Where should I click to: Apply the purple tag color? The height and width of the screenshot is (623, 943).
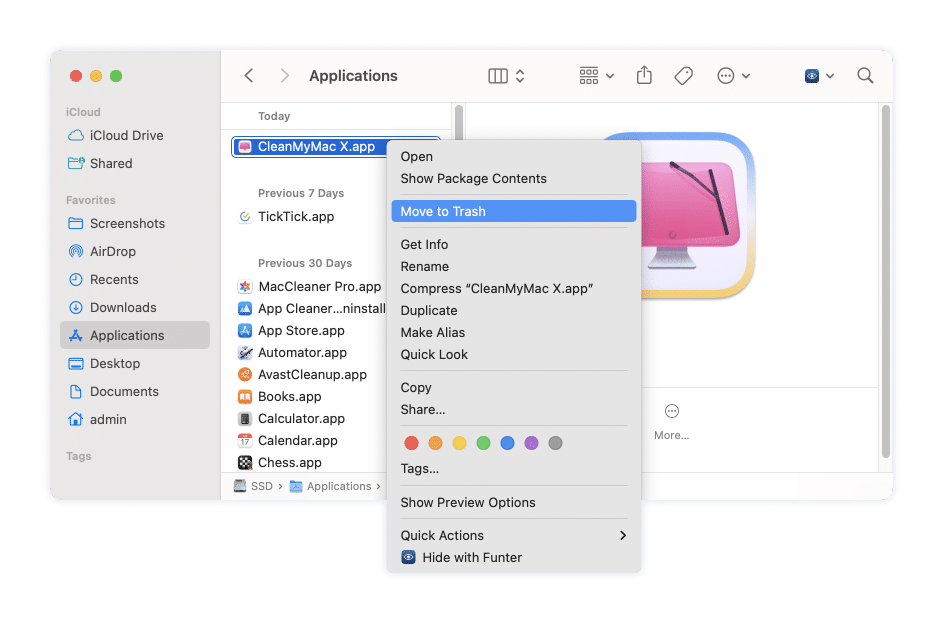[532, 443]
